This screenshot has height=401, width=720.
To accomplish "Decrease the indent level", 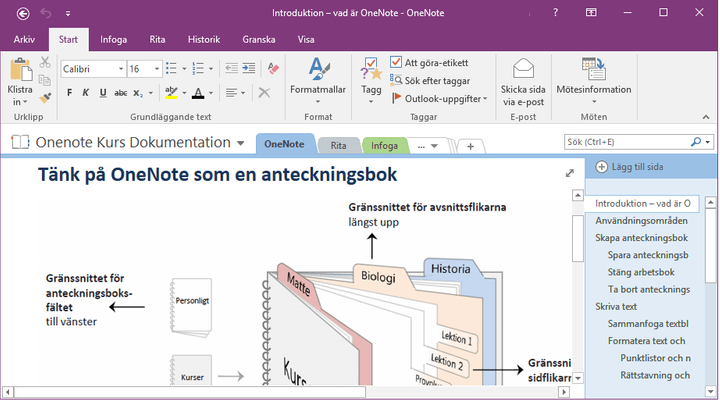I will point(231,68).
